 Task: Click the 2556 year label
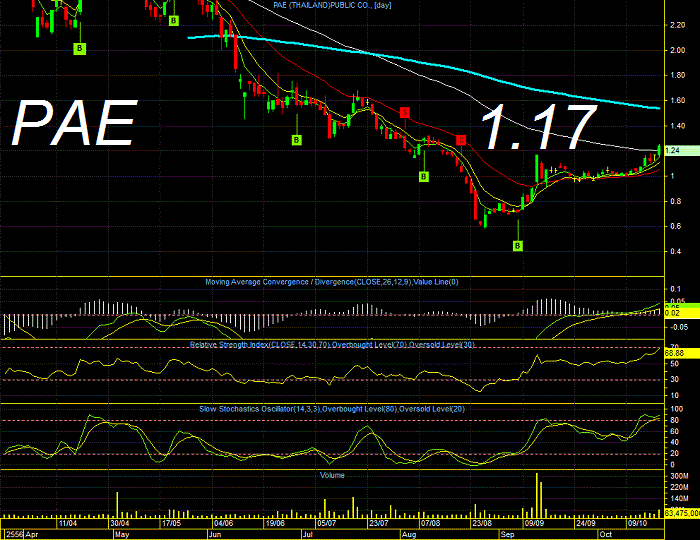point(14,534)
